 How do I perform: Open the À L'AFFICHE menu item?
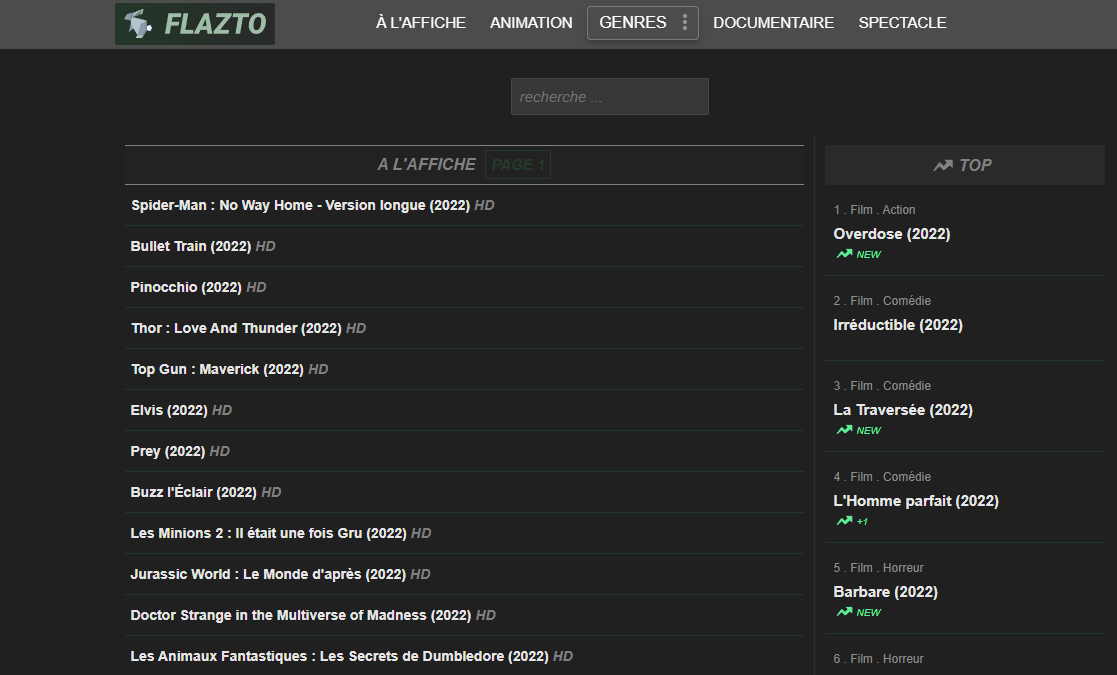click(x=420, y=23)
